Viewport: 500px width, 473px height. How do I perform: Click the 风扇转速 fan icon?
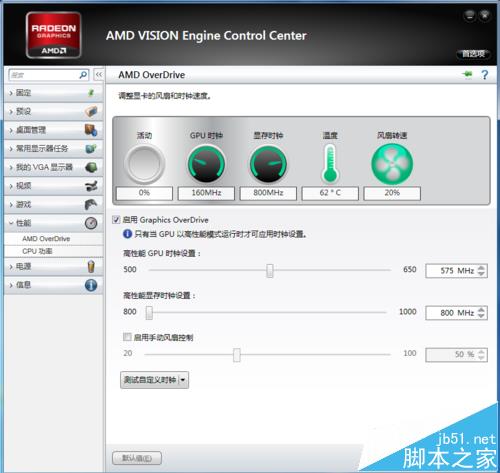point(392,164)
